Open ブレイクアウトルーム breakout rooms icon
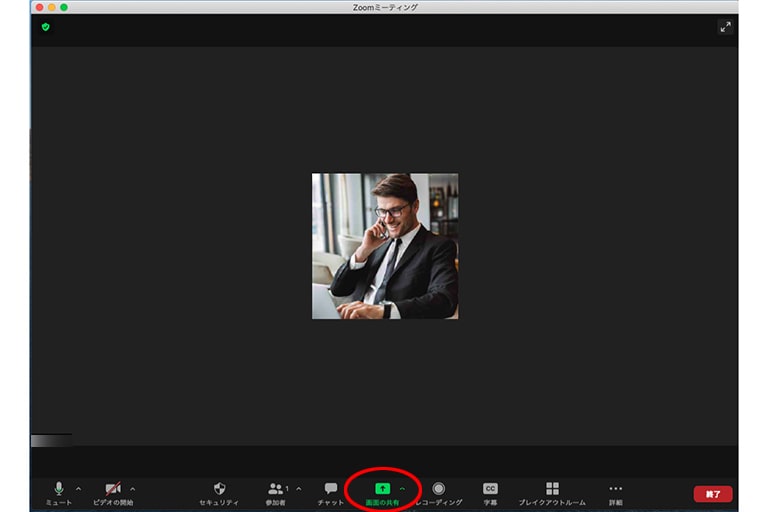The width and height of the screenshot is (768, 512). click(552, 489)
